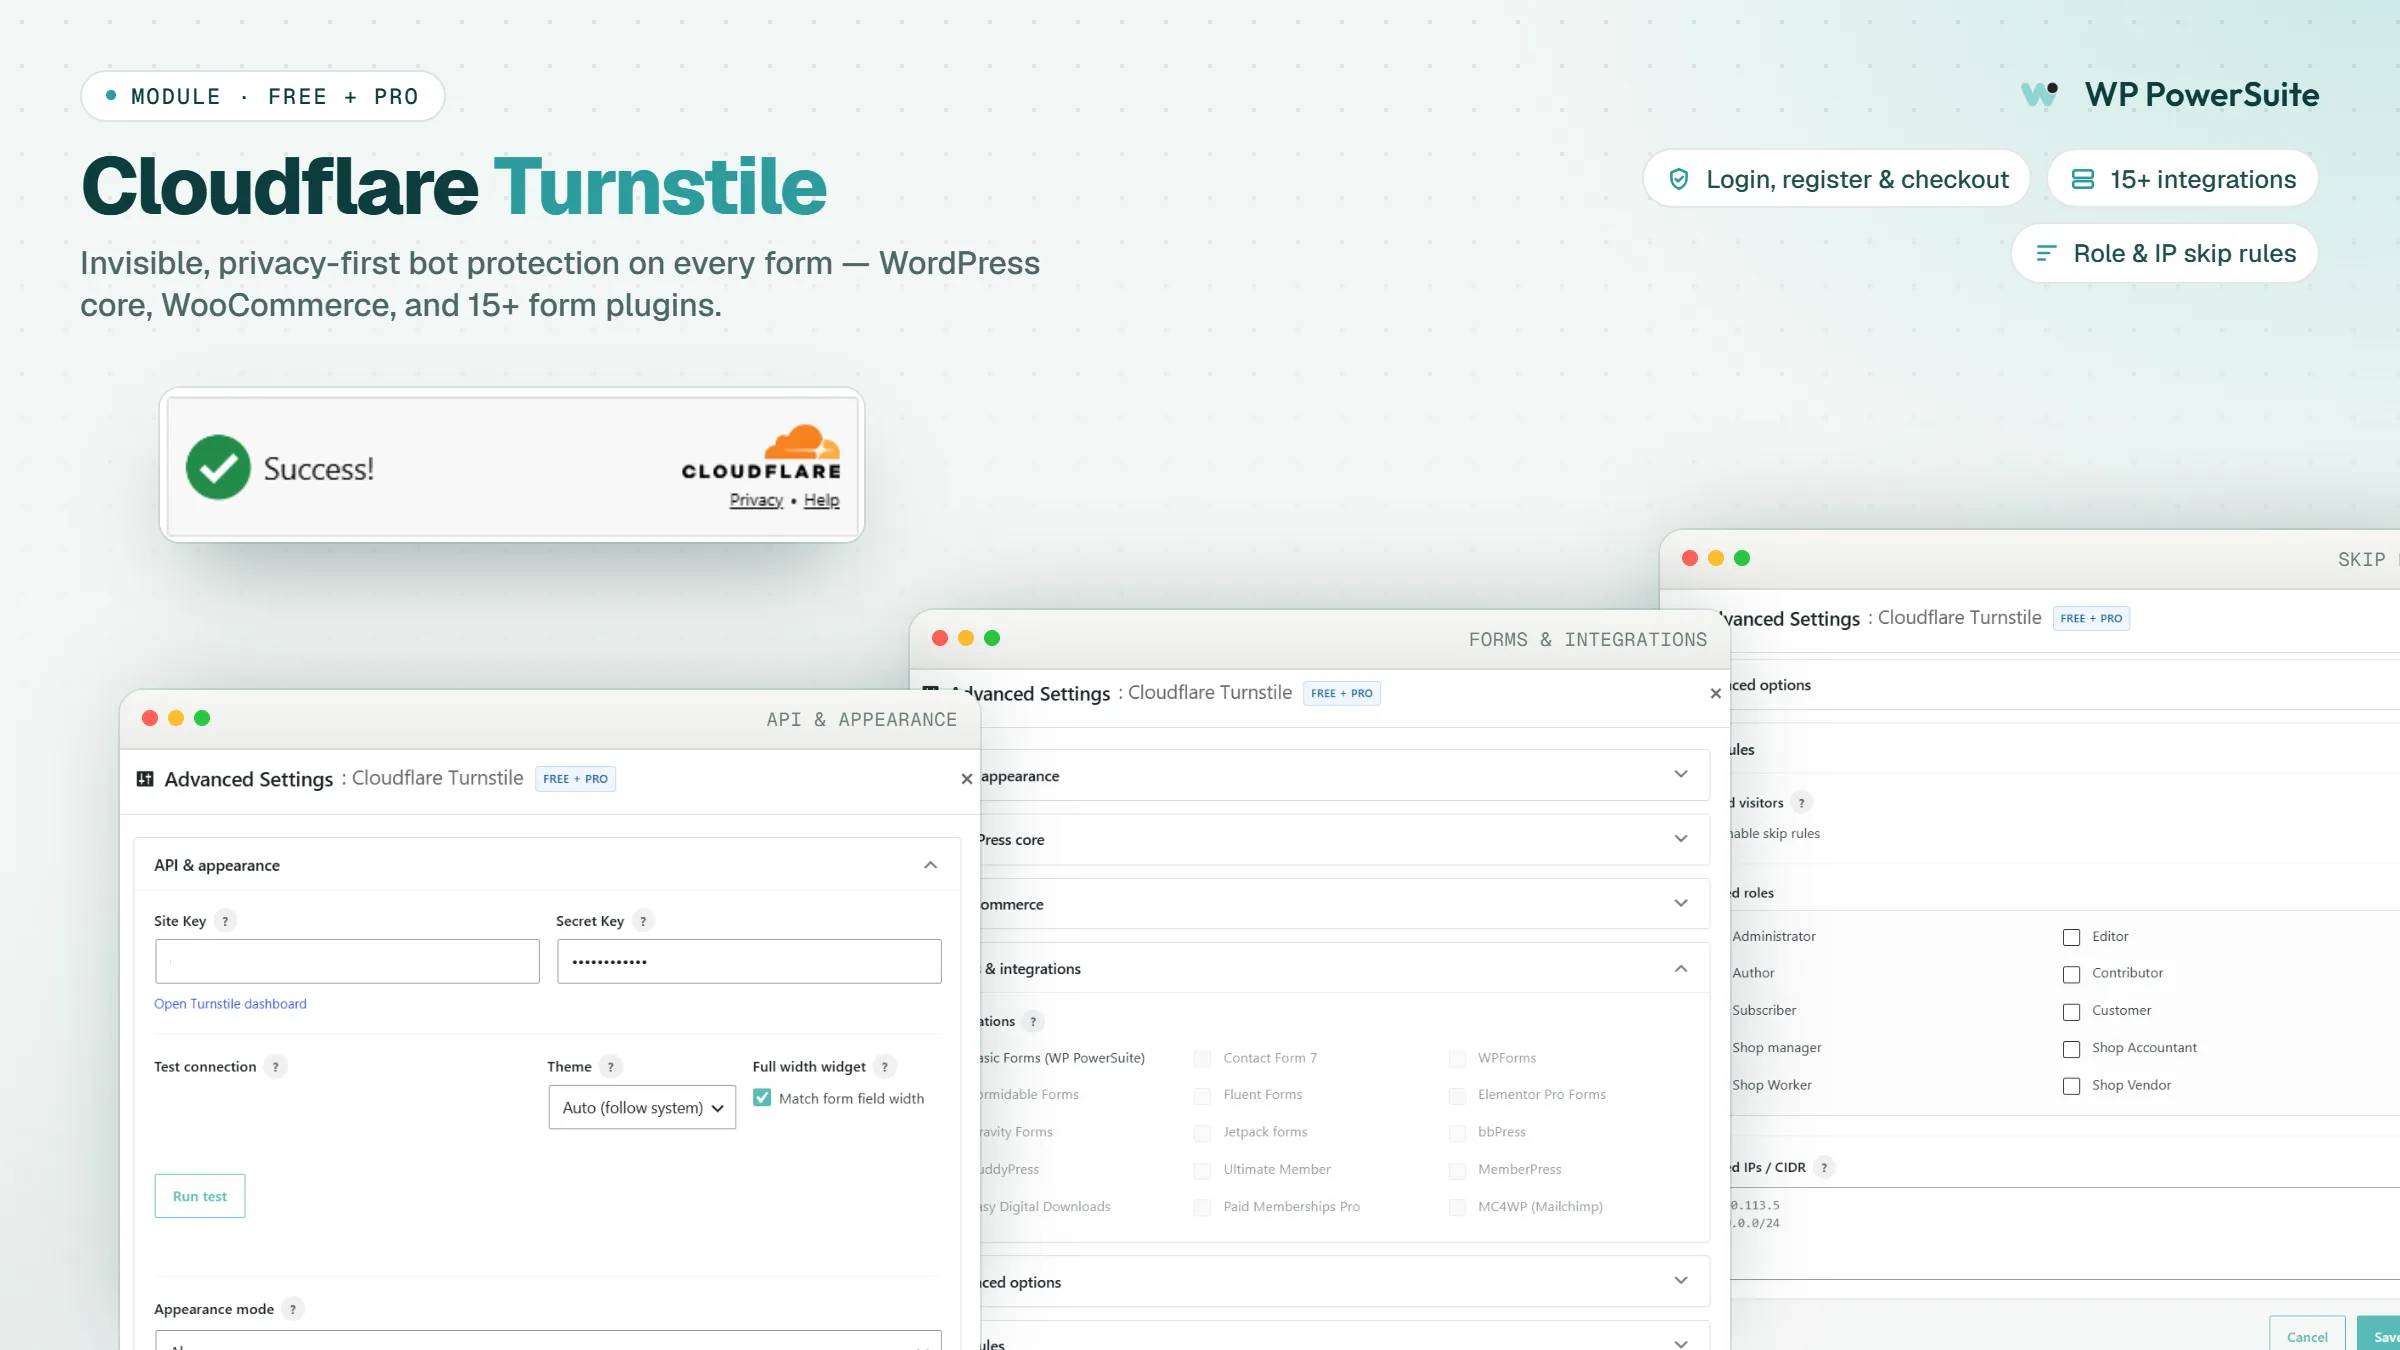Expand the Press core section chevron
2400x1350 pixels.
[x=1681, y=839]
